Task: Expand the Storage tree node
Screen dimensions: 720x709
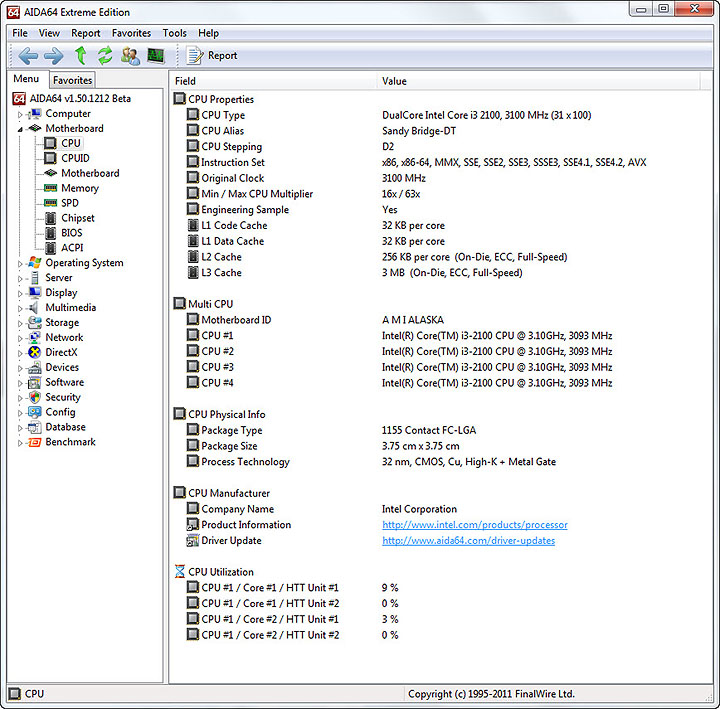Action: pos(20,323)
